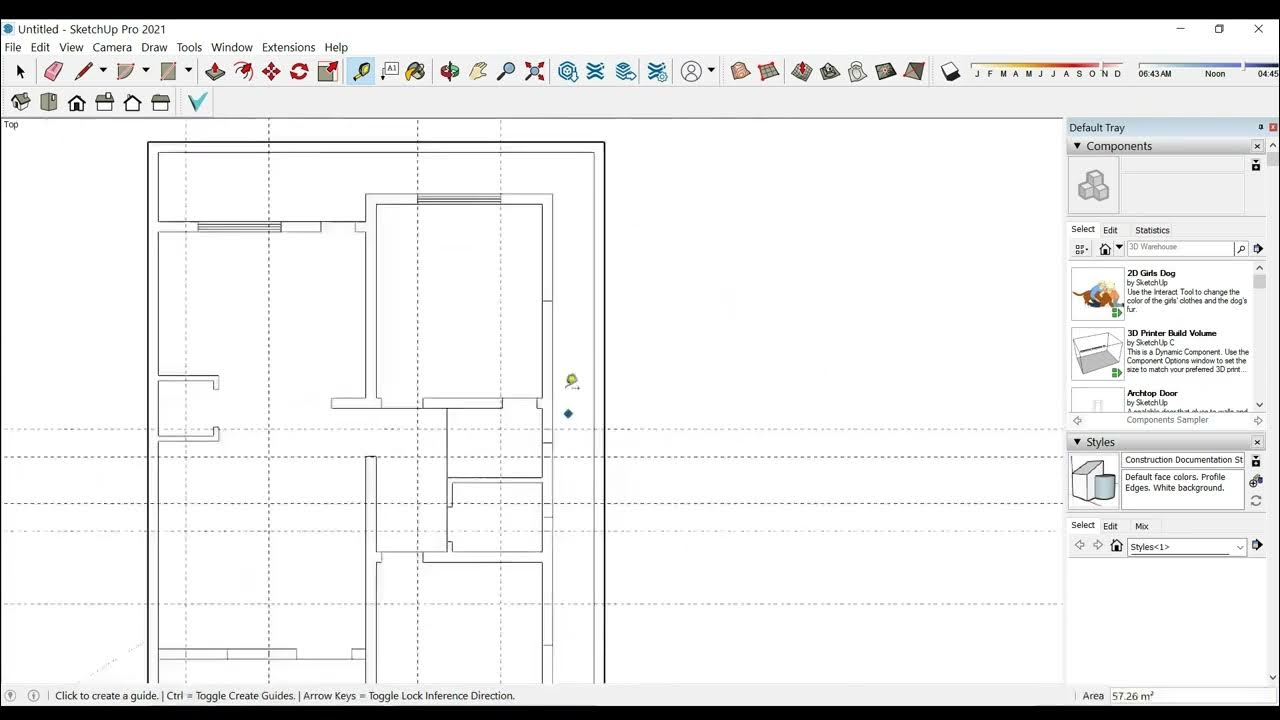1280x720 pixels.
Task: Choose the Arc drawing tool
Action: 125,71
